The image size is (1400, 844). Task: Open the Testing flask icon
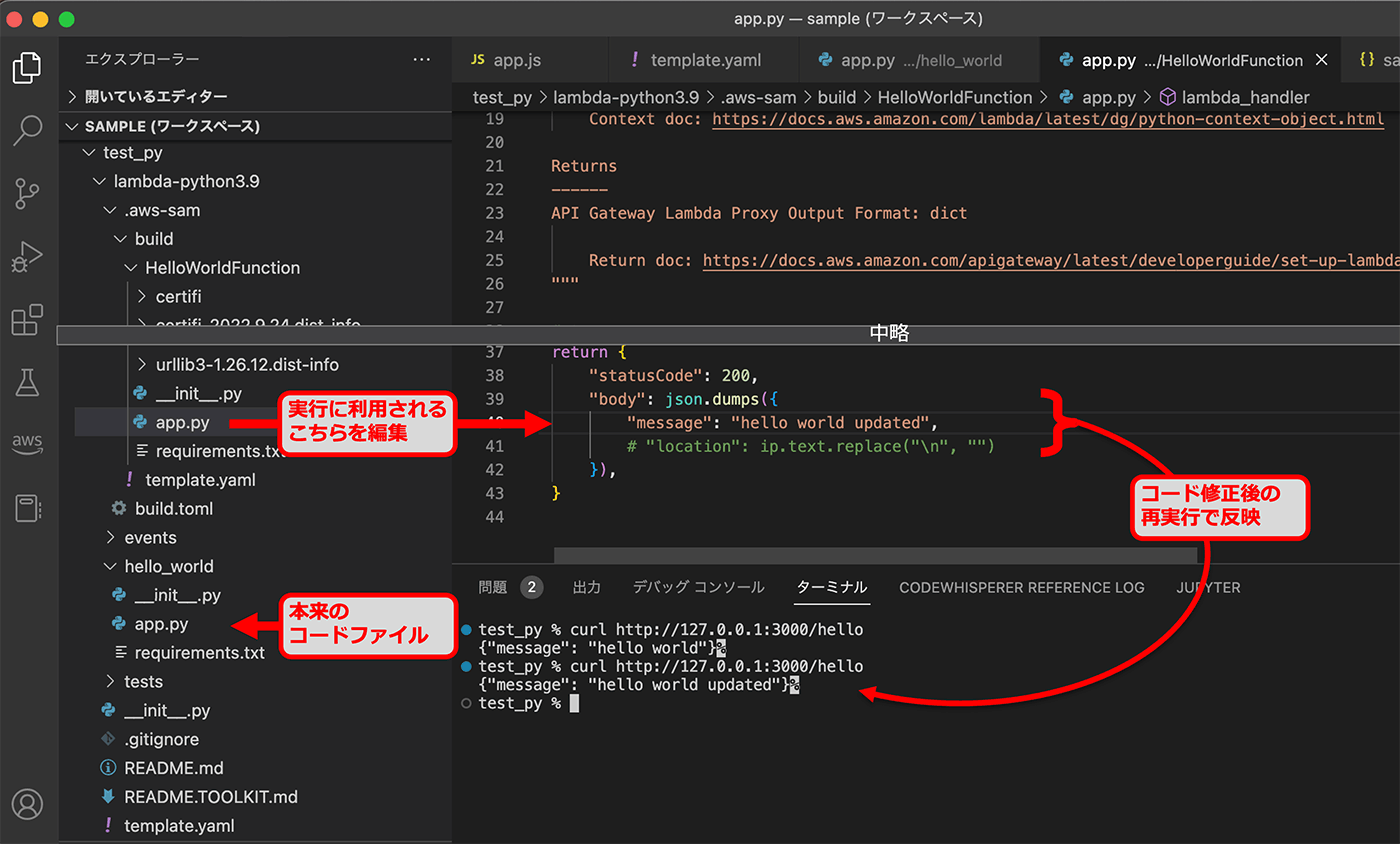[27, 382]
